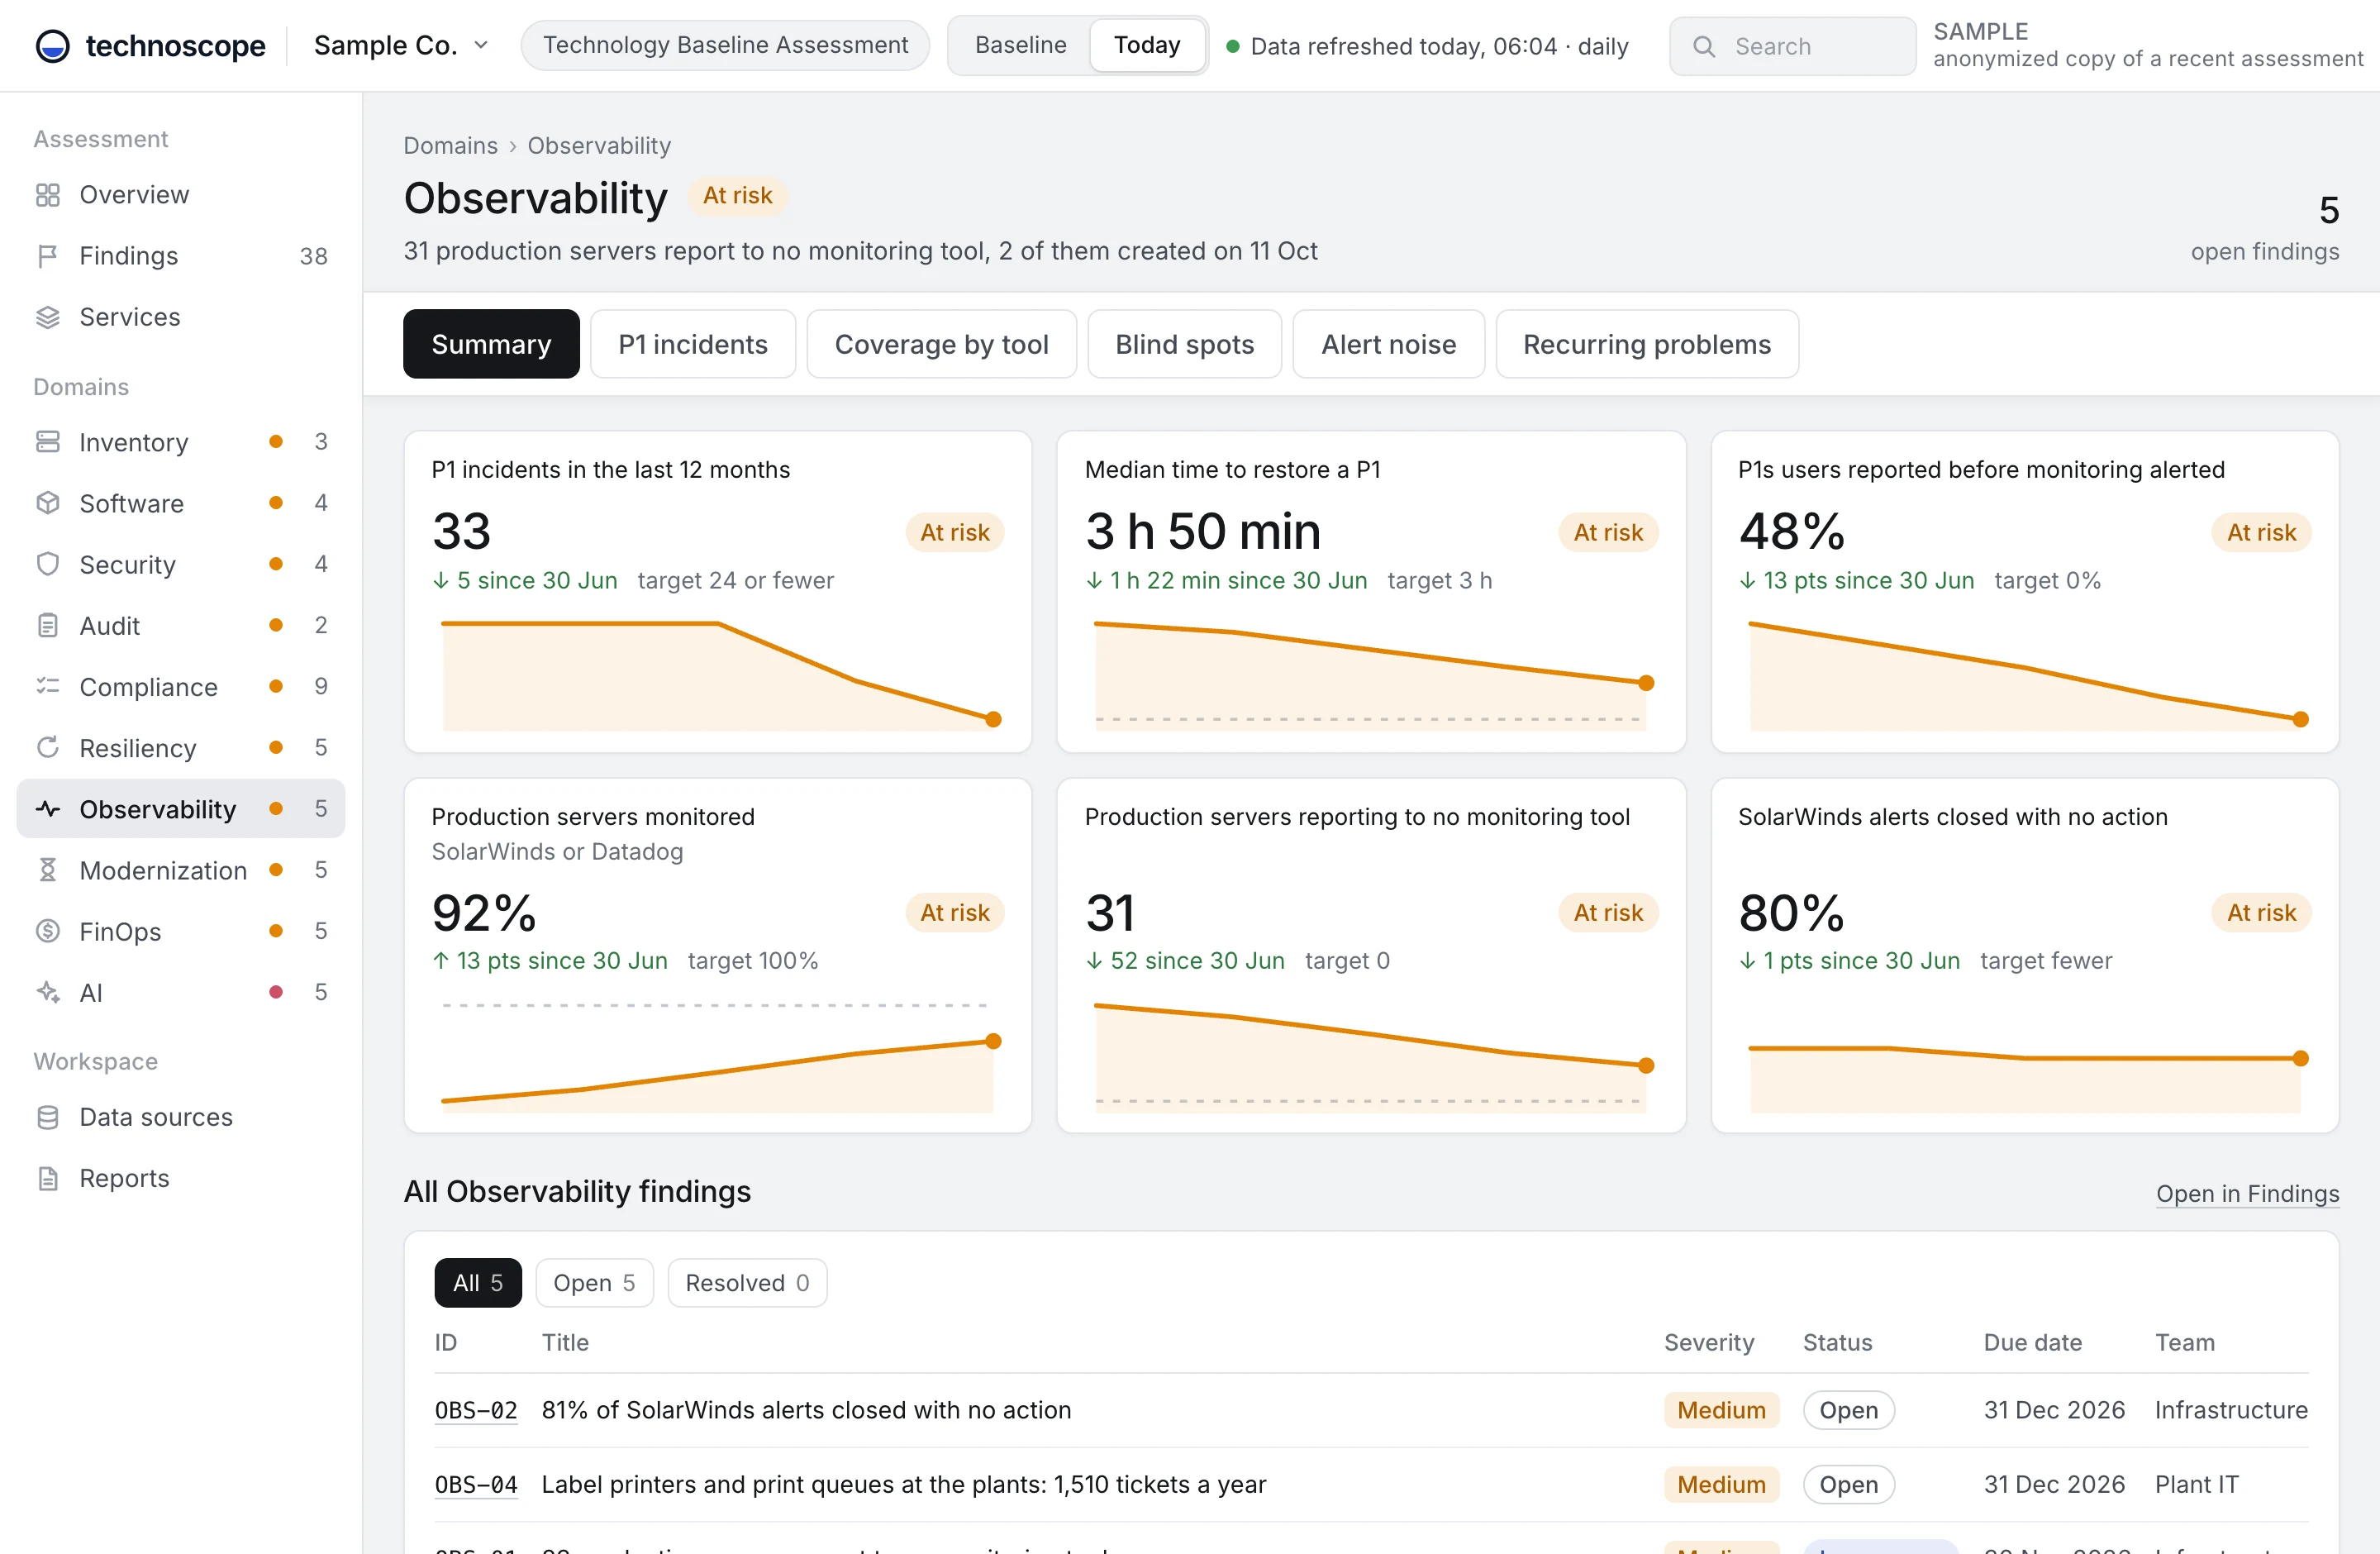Viewport: 2380px width, 1554px height.
Task: Click the Open status on OBS-02 row
Action: (x=1848, y=1410)
